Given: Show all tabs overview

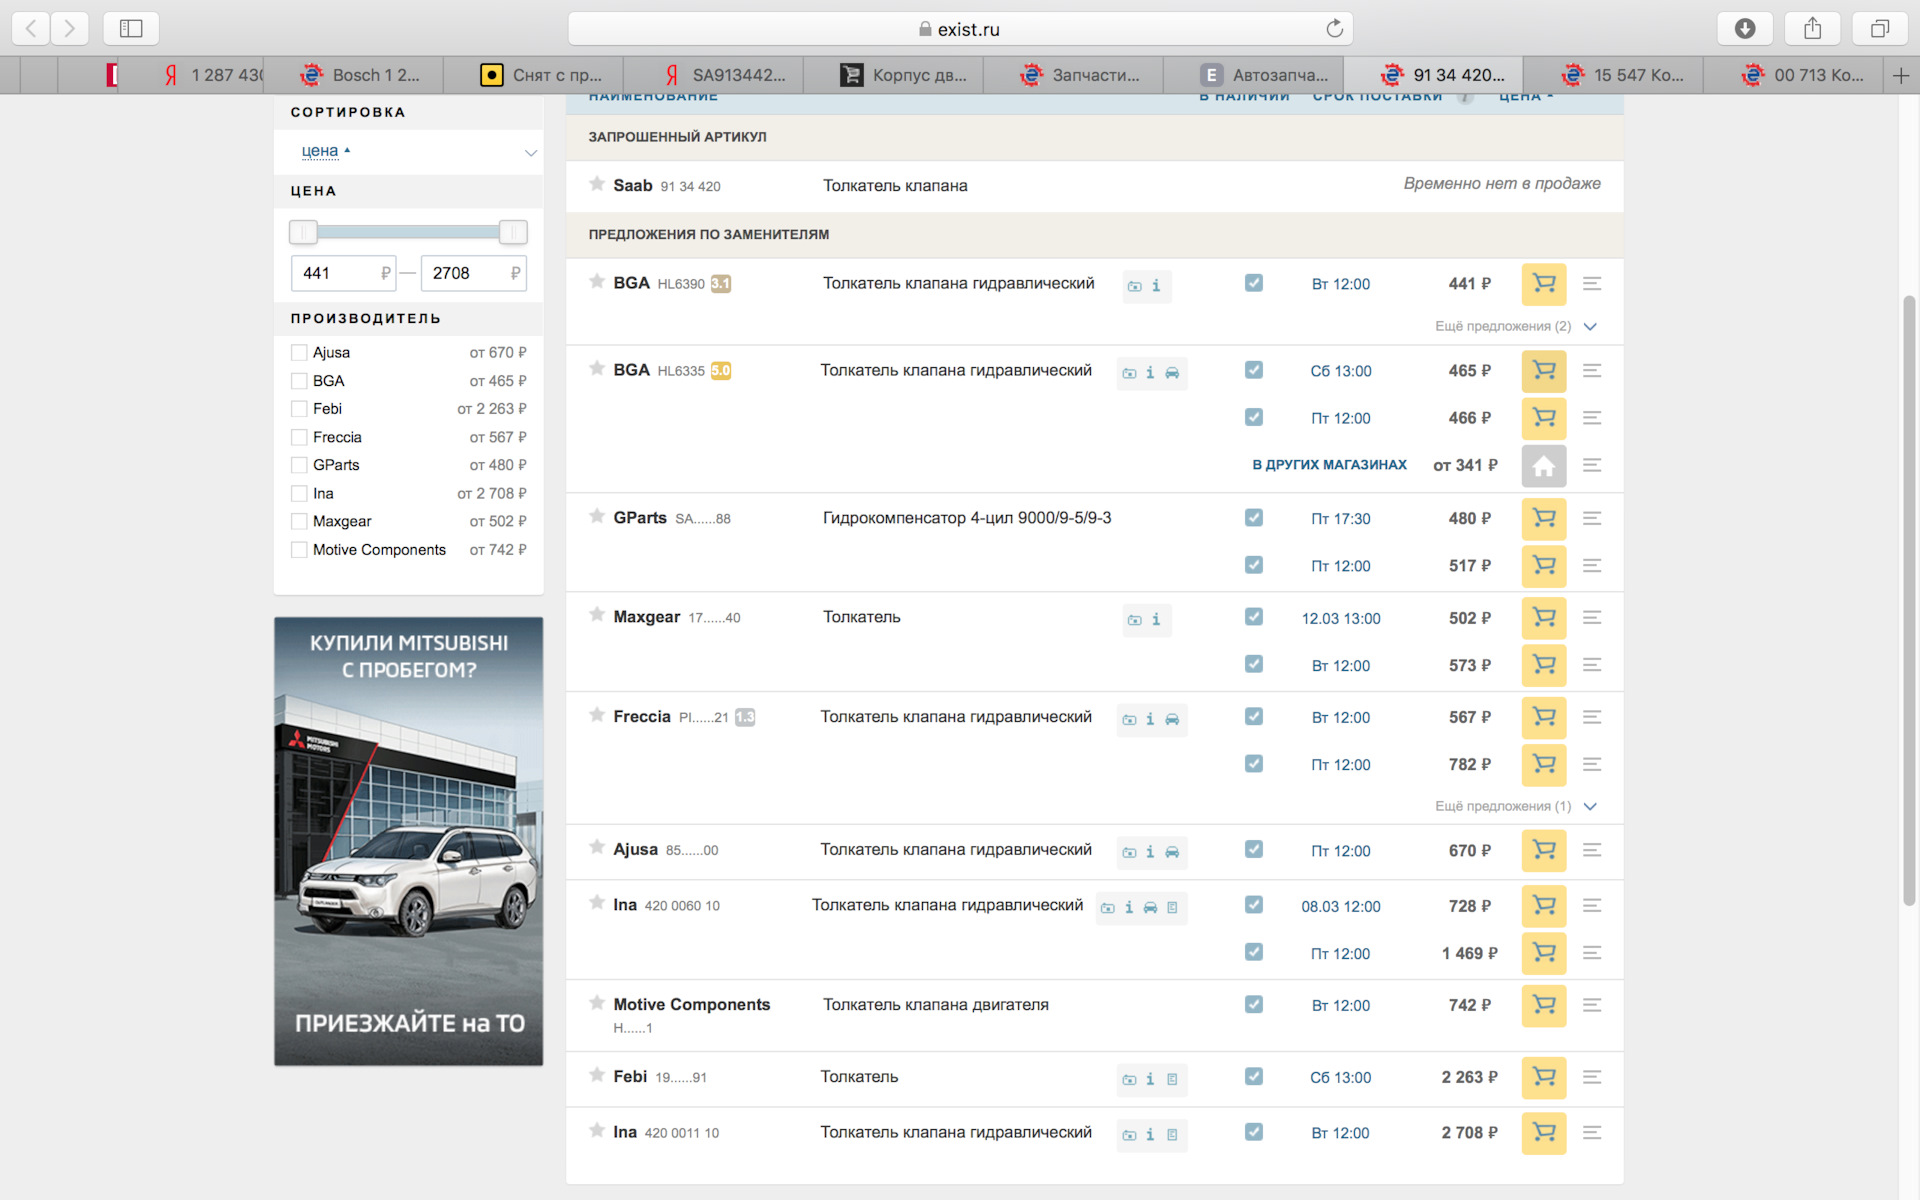Looking at the screenshot, I should pos(1880,28).
